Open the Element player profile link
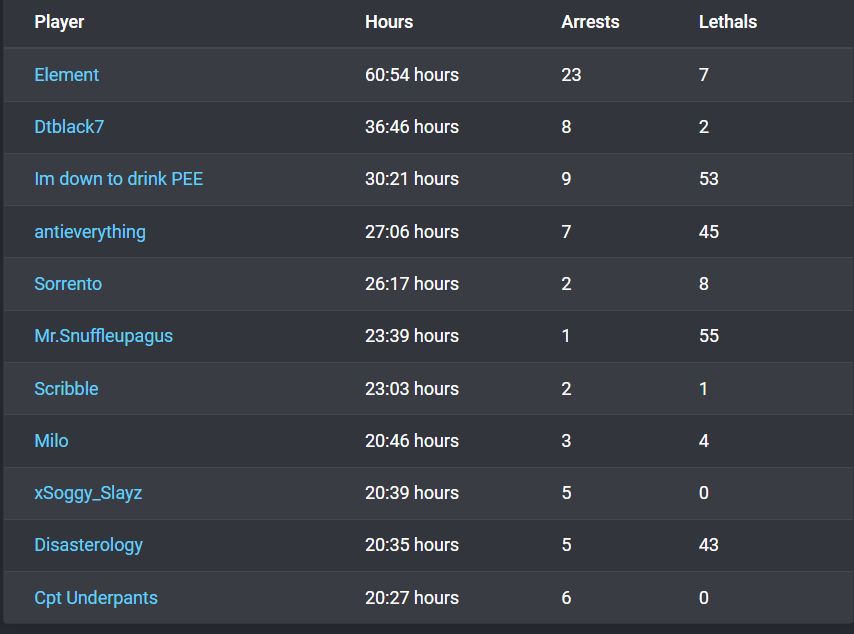The height and width of the screenshot is (634, 854). (x=66, y=75)
